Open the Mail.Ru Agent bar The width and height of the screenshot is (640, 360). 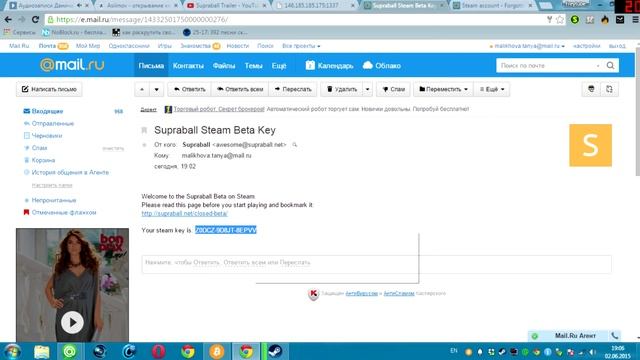[x=574, y=336]
